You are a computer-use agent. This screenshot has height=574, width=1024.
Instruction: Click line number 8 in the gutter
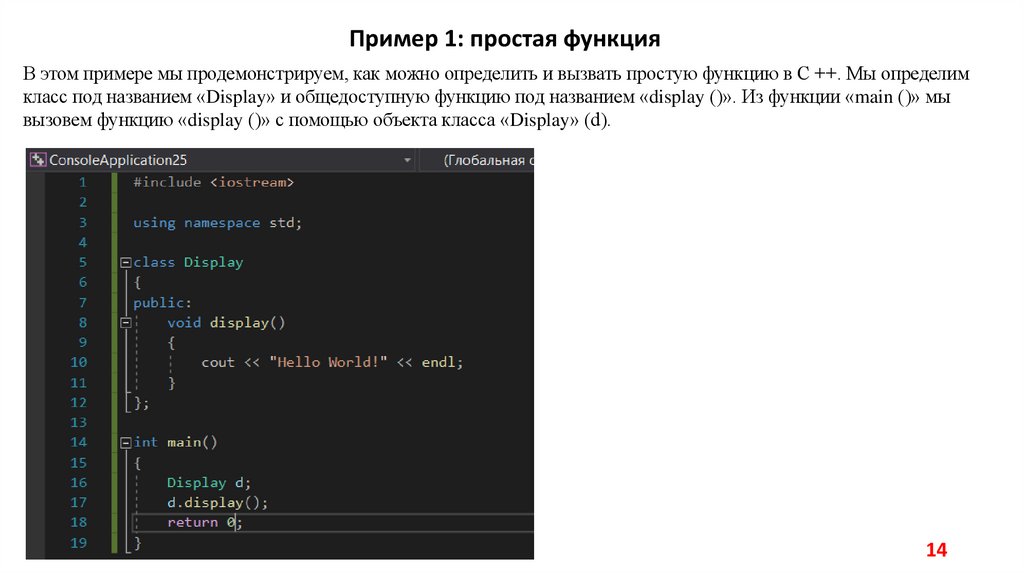(83, 323)
